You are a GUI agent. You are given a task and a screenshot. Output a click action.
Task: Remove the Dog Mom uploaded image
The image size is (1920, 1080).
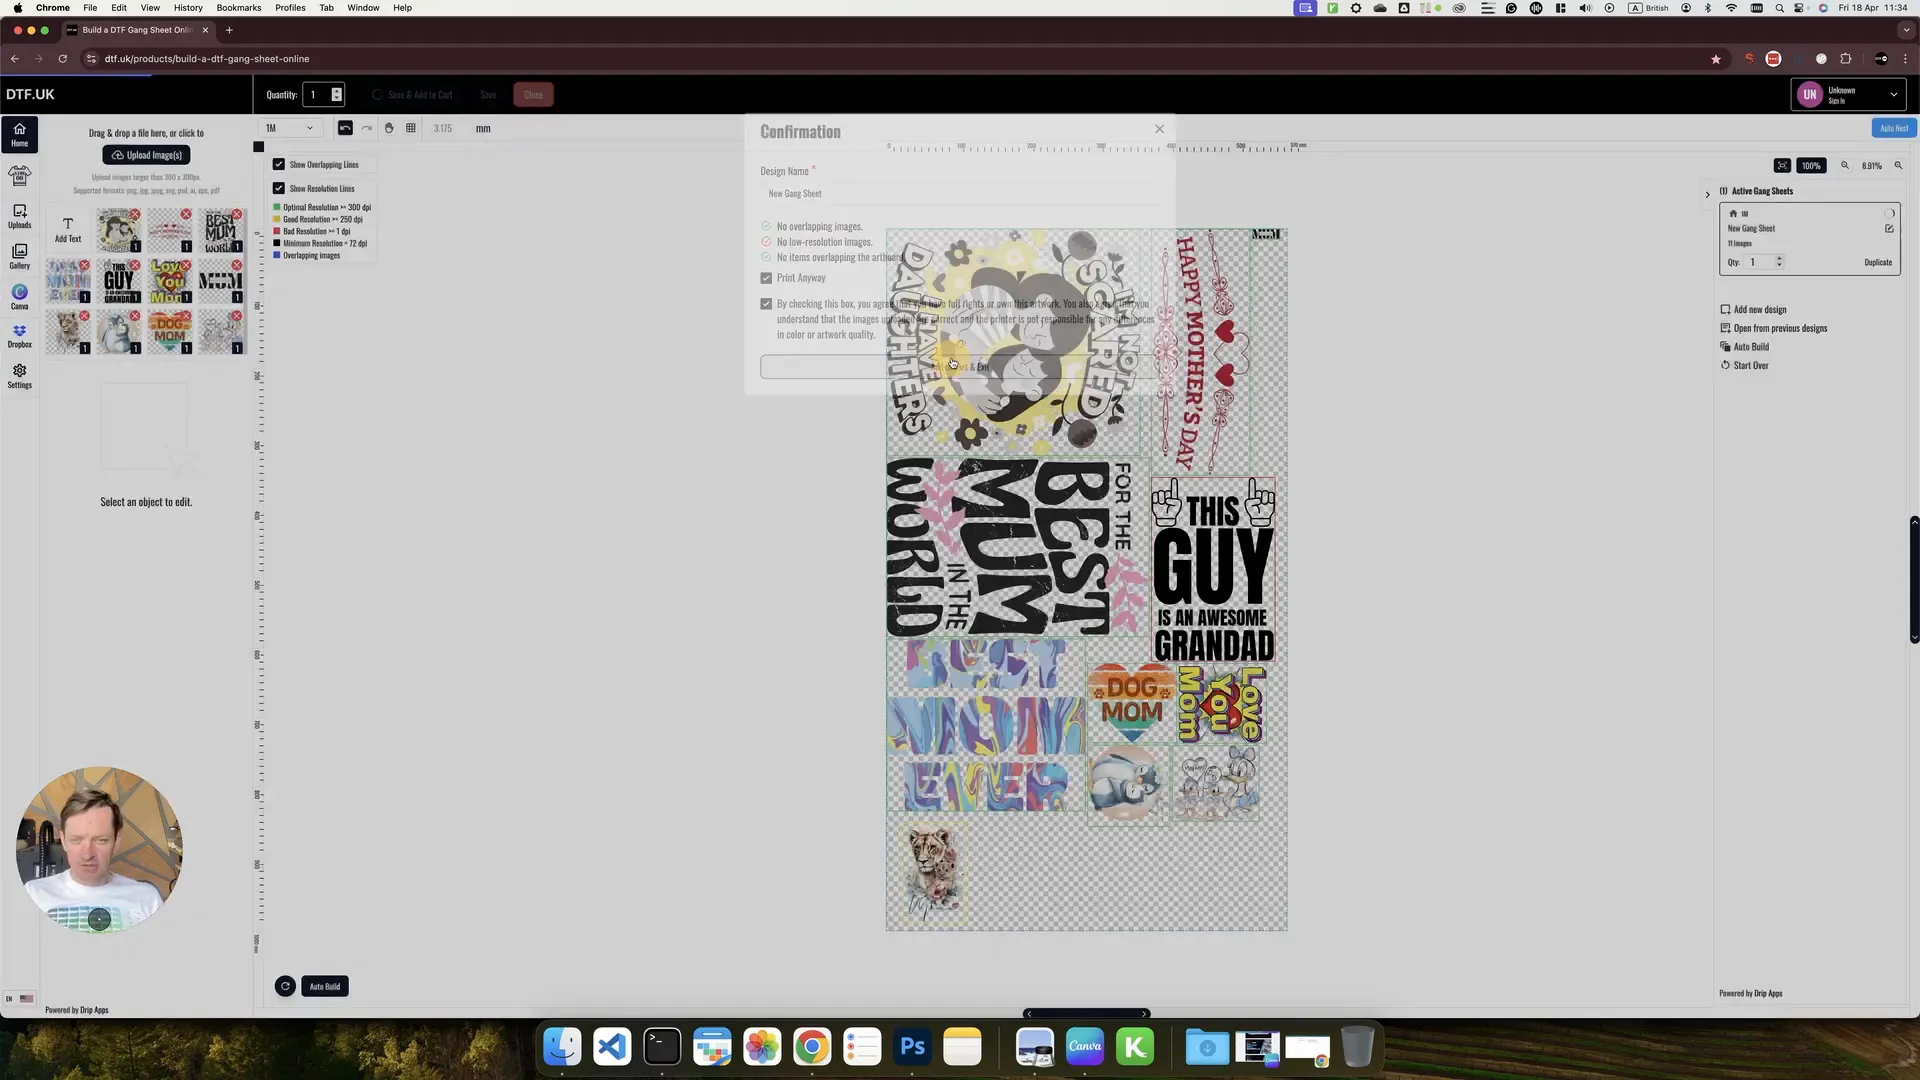tap(186, 316)
